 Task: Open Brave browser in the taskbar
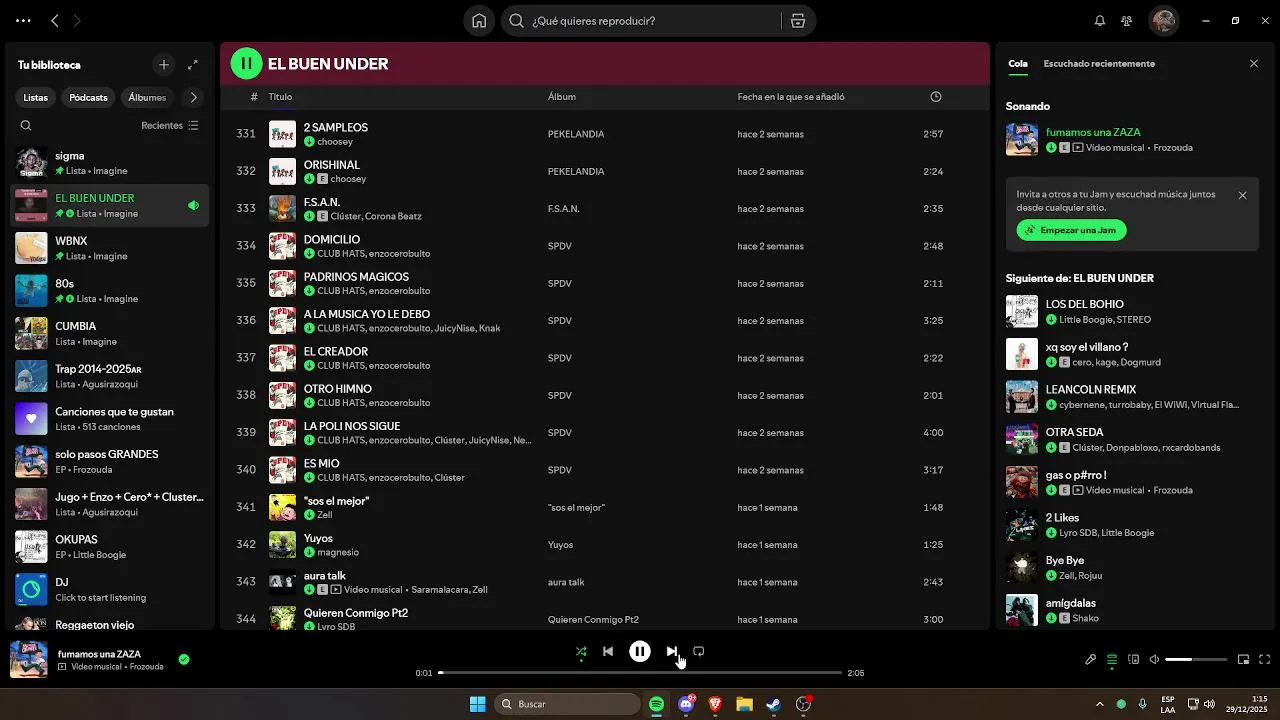(715, 704)
